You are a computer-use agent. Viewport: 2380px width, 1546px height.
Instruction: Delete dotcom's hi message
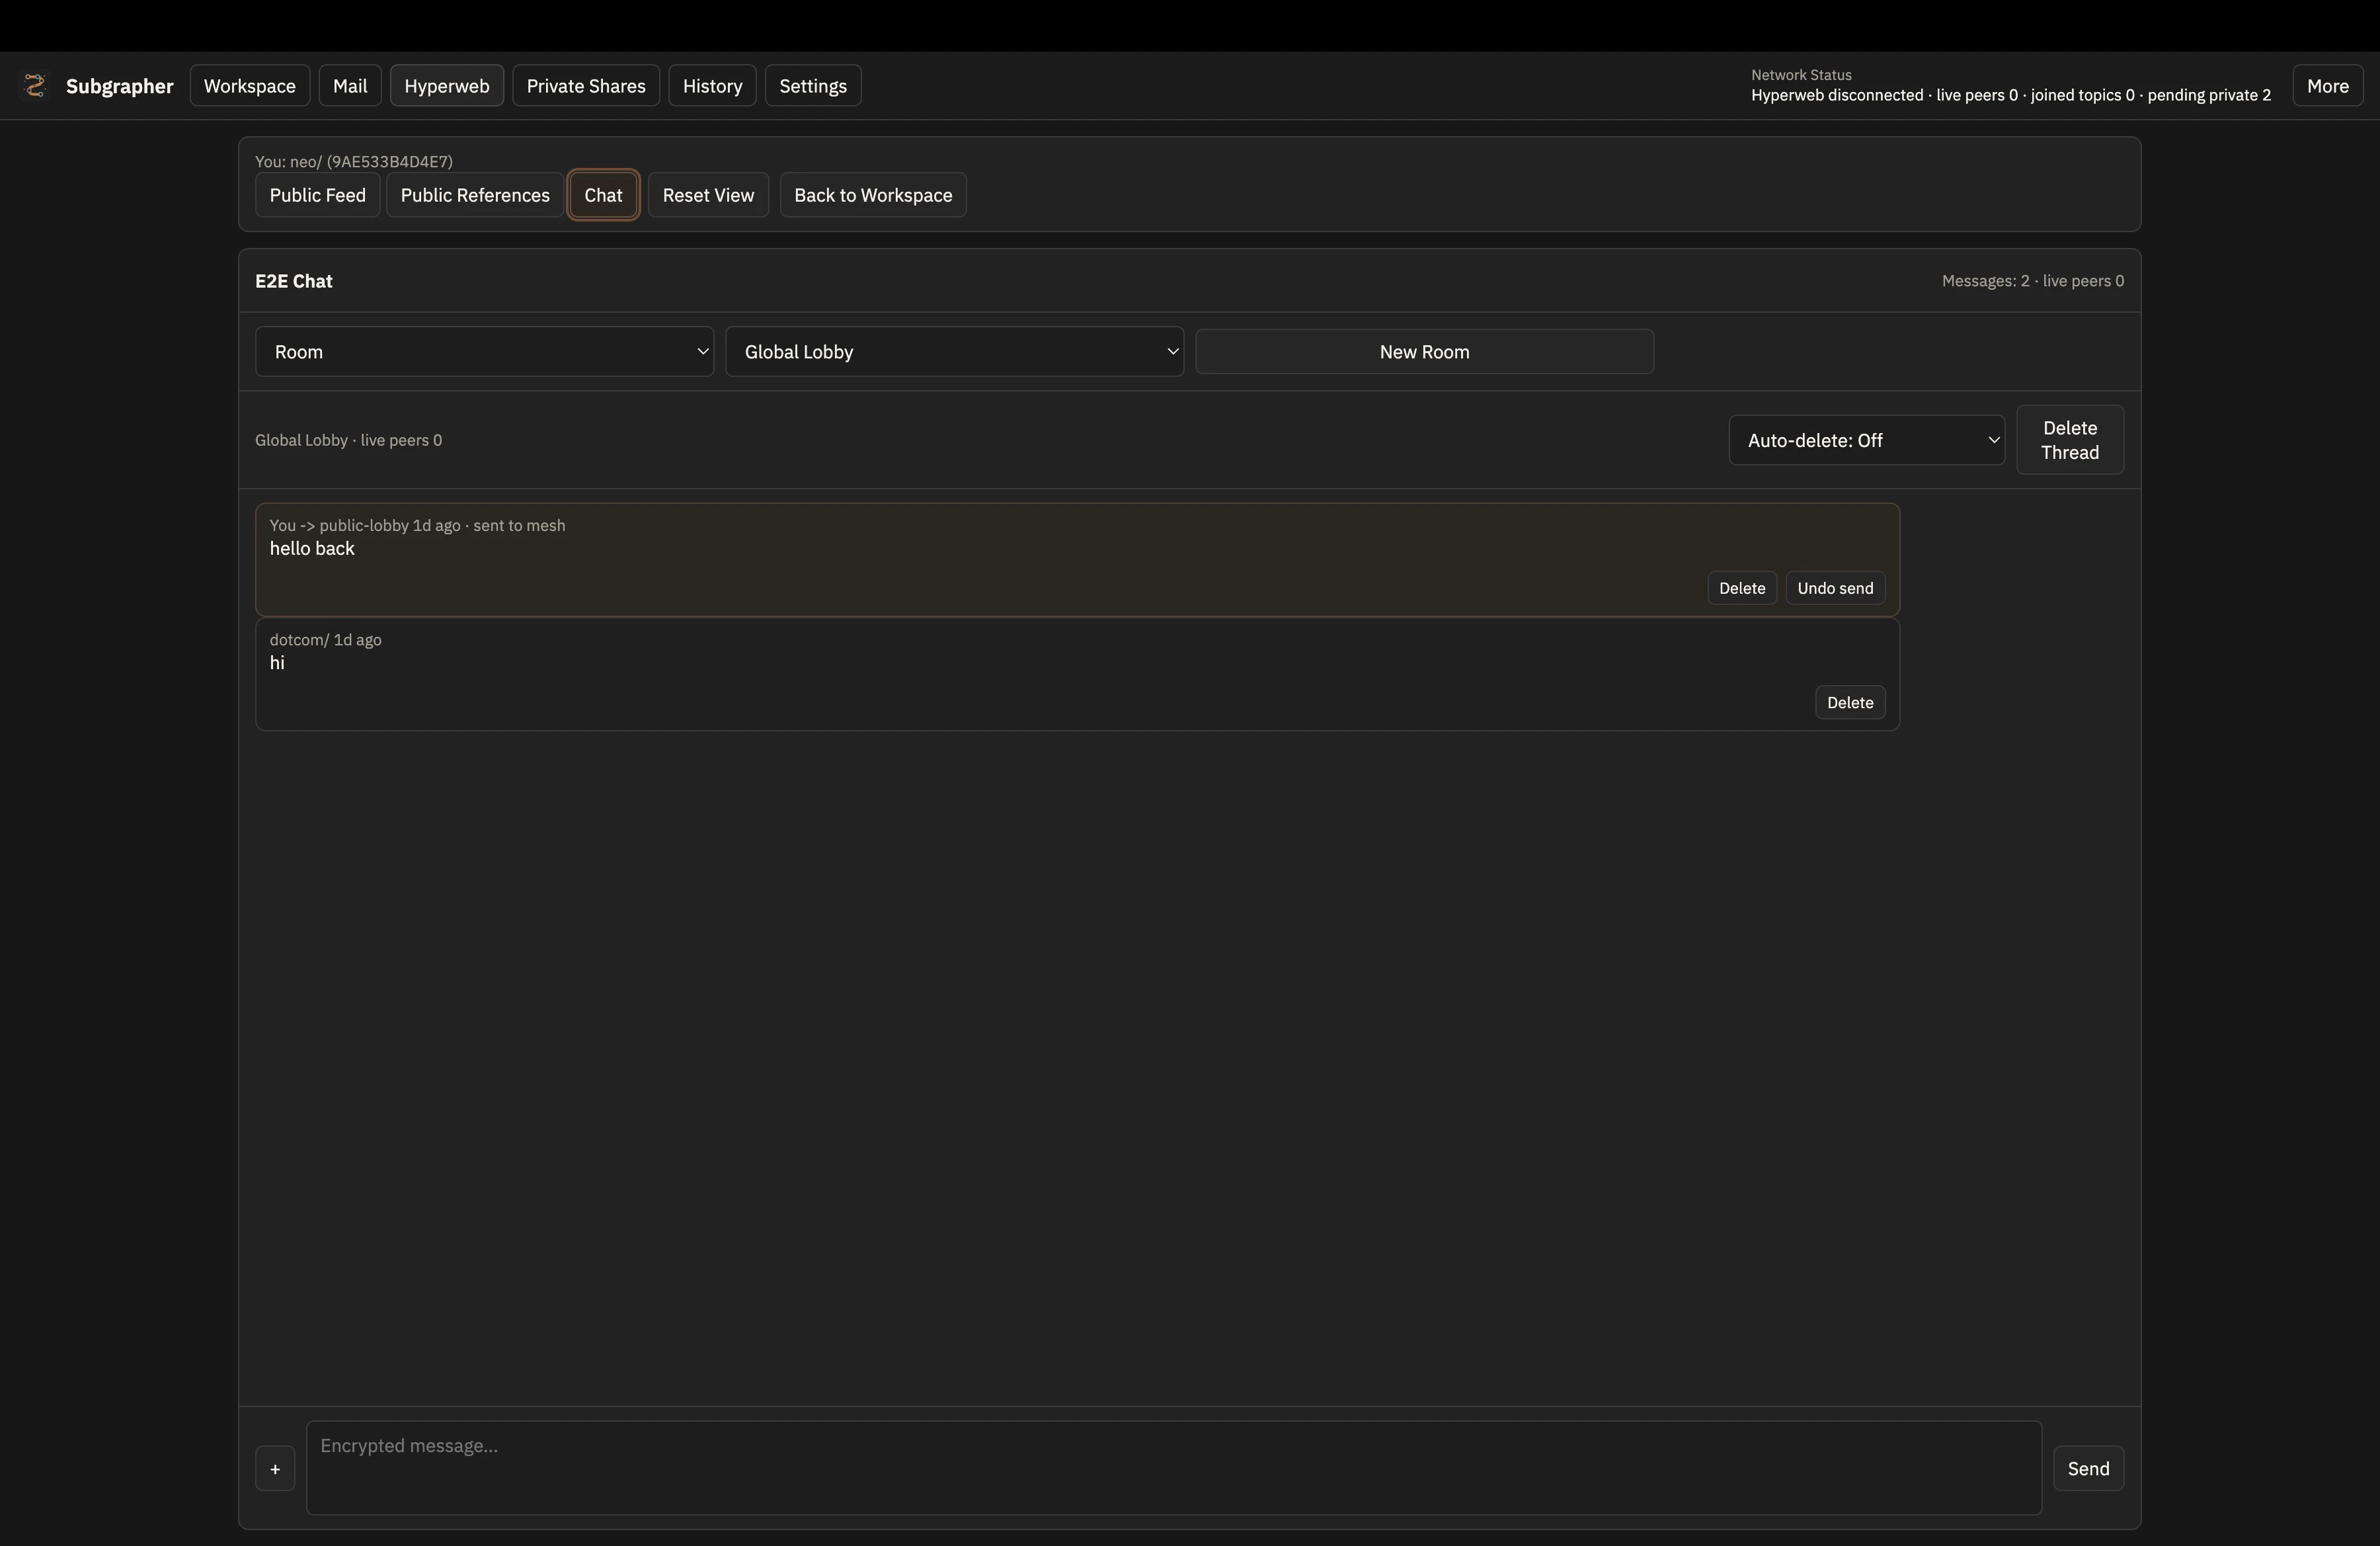point(1849,702)
